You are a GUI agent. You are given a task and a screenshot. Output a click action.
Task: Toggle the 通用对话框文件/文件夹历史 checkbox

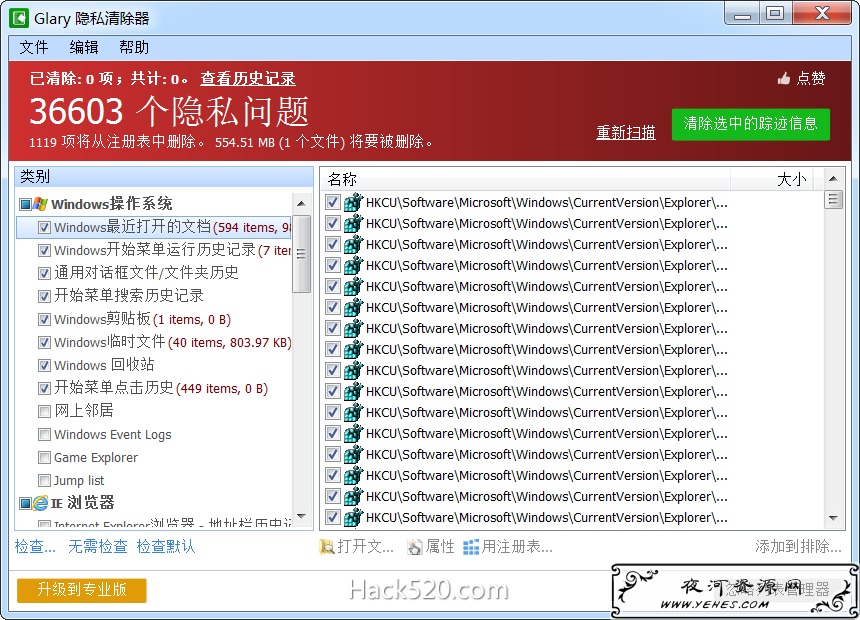coord(44,273)
